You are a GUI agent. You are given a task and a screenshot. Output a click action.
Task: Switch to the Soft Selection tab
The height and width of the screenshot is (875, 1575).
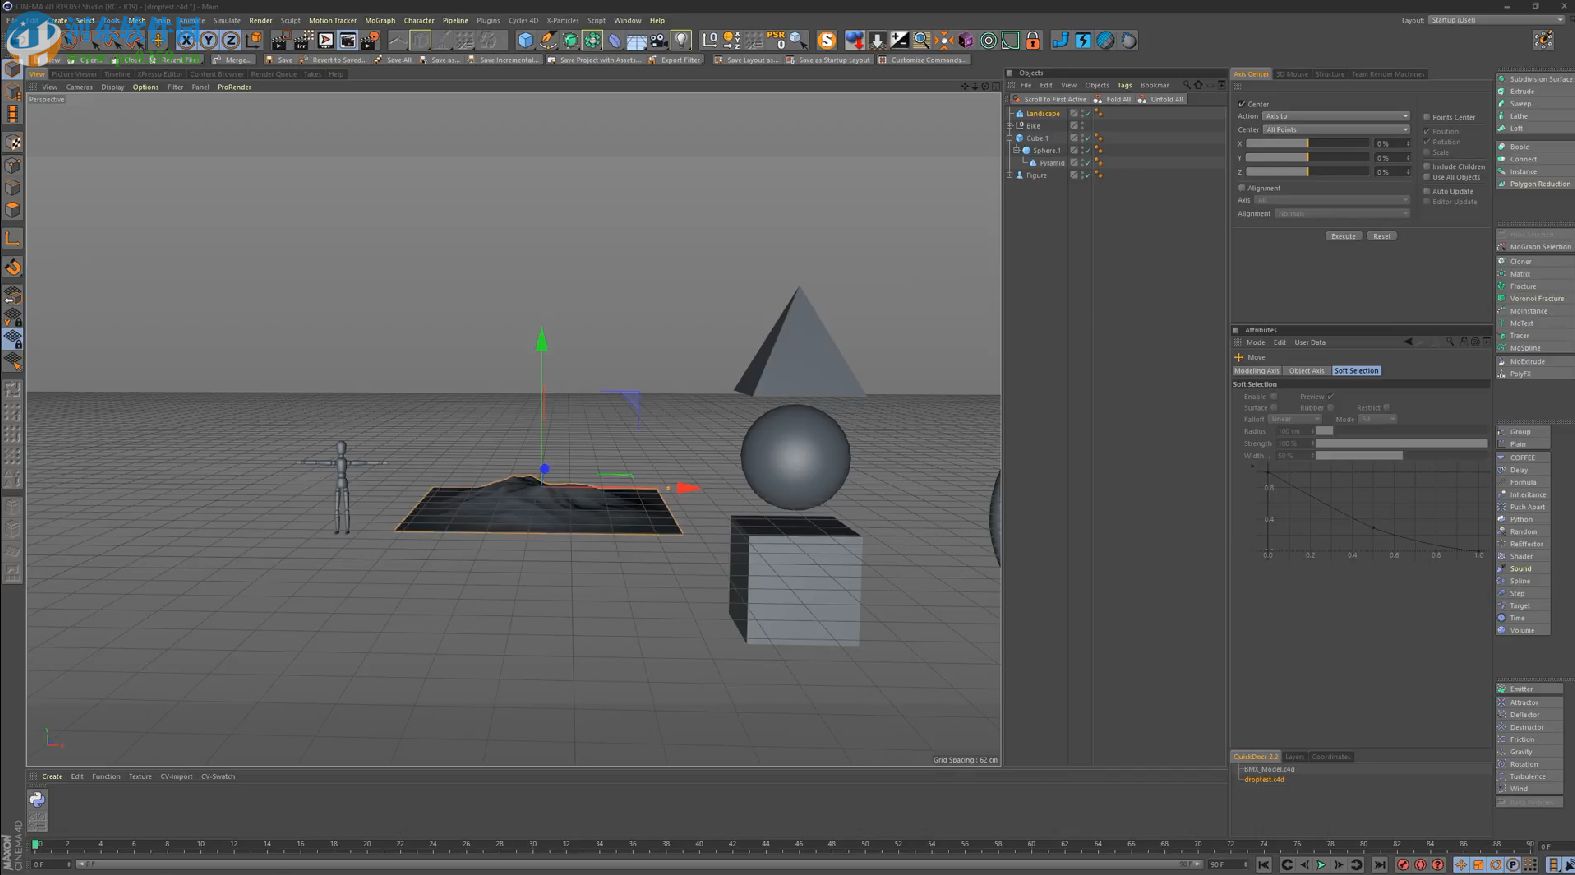click(x=1356, y=371)
